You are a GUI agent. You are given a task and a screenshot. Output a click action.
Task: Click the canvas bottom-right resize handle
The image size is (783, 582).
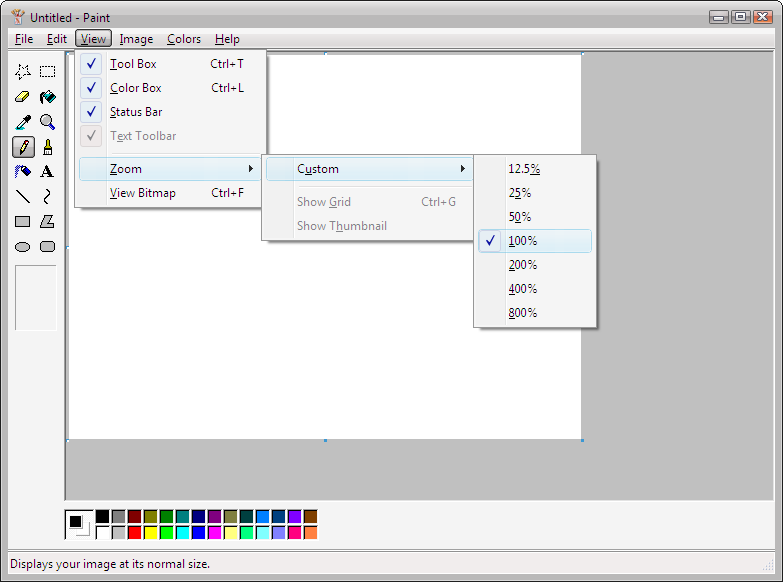pyautogui.click(x=582, y=440)
